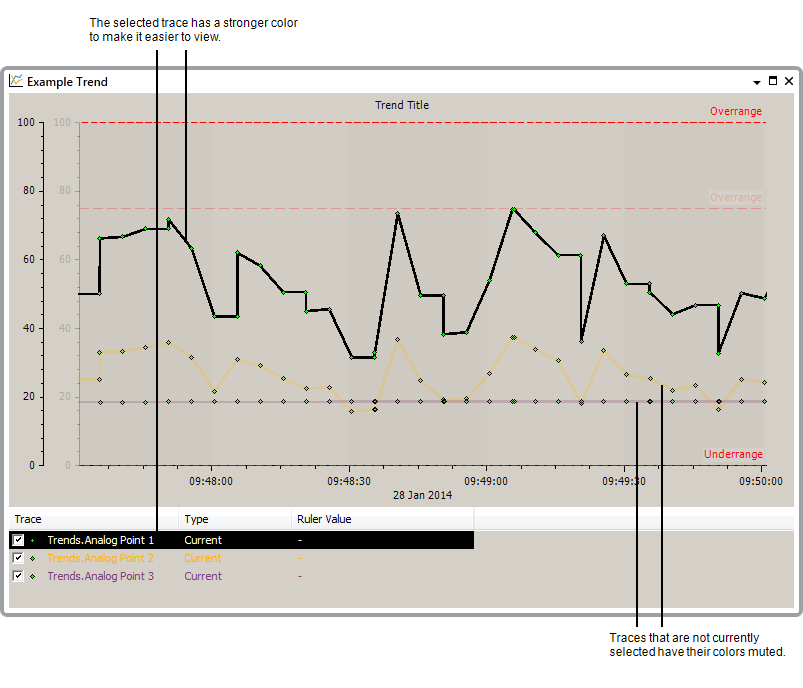Maximize the Example Trend window
This screenshot has width=803, height=688.
(x=773, y=81)
